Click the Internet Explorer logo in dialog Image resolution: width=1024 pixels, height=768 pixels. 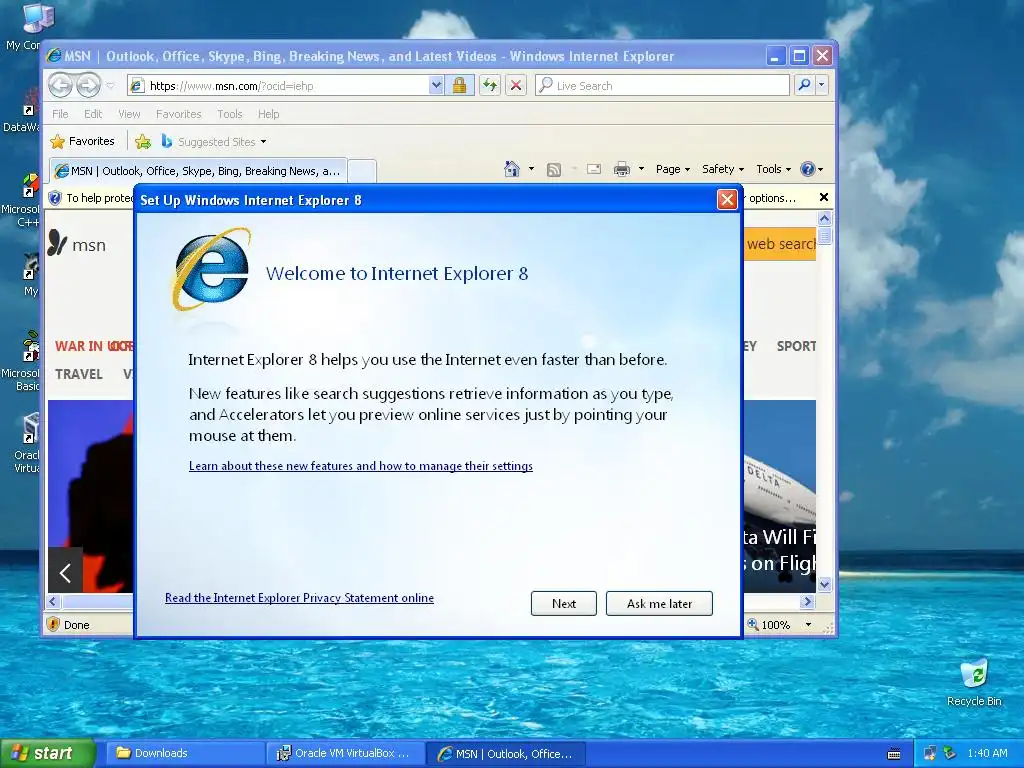(x=211, y=269)
